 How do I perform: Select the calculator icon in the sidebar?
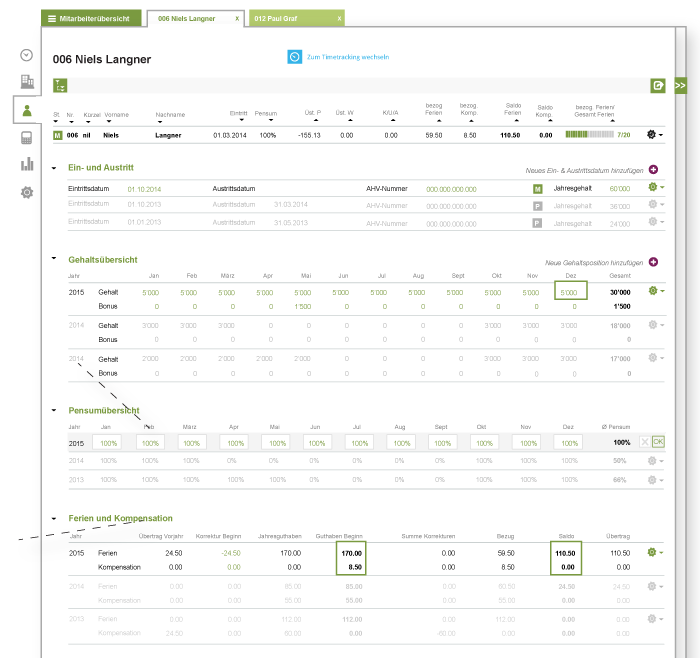pos(27,137)
